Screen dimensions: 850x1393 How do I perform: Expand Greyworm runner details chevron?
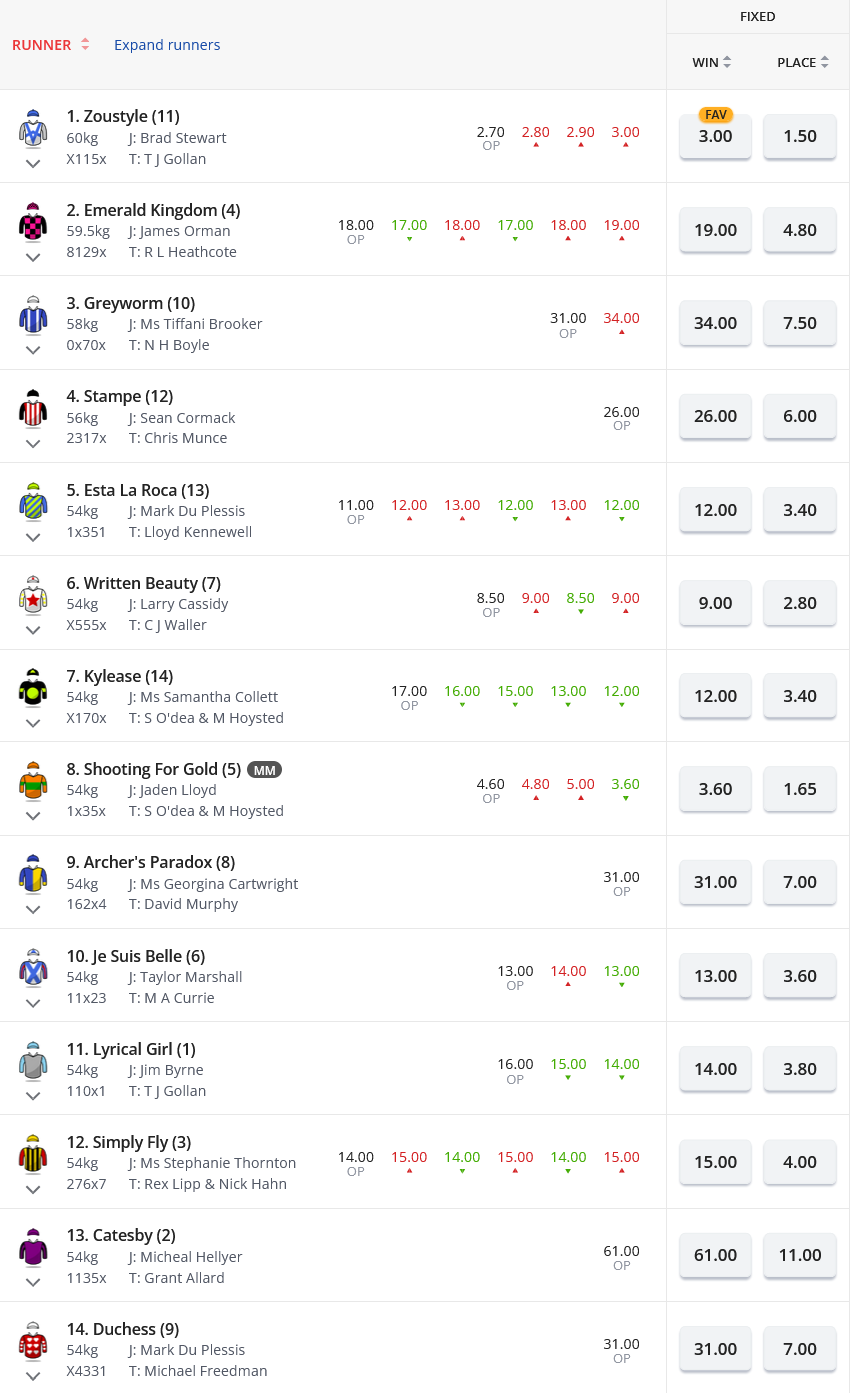[33, 350]
